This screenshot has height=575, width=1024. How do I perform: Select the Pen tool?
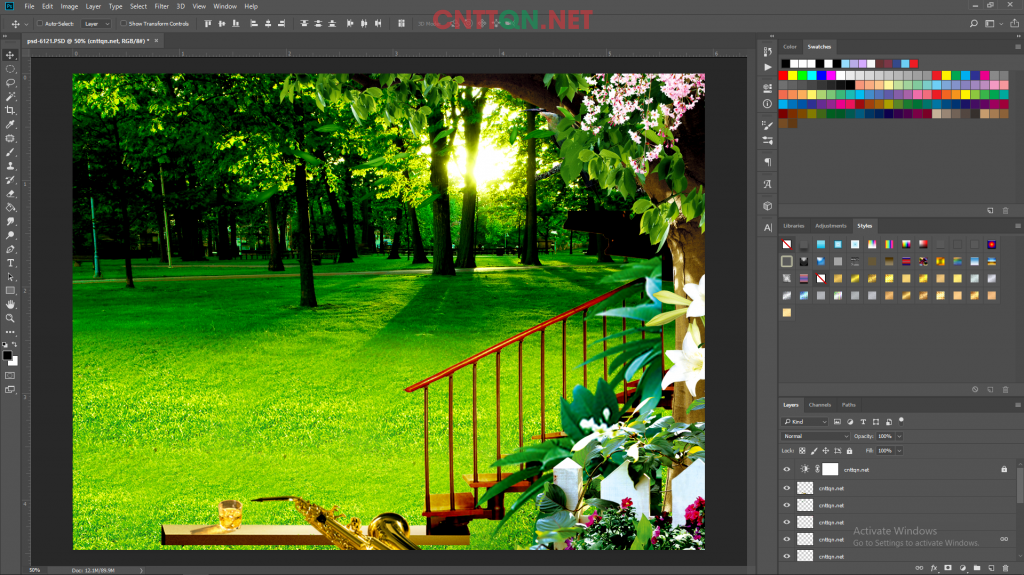10,250
